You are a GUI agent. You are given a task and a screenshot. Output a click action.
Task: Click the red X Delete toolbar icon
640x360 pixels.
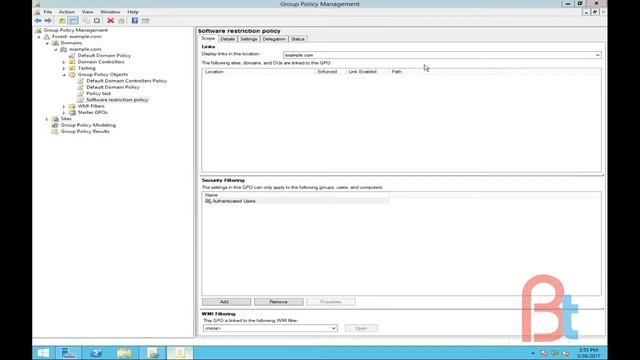(x=111, y=20)
